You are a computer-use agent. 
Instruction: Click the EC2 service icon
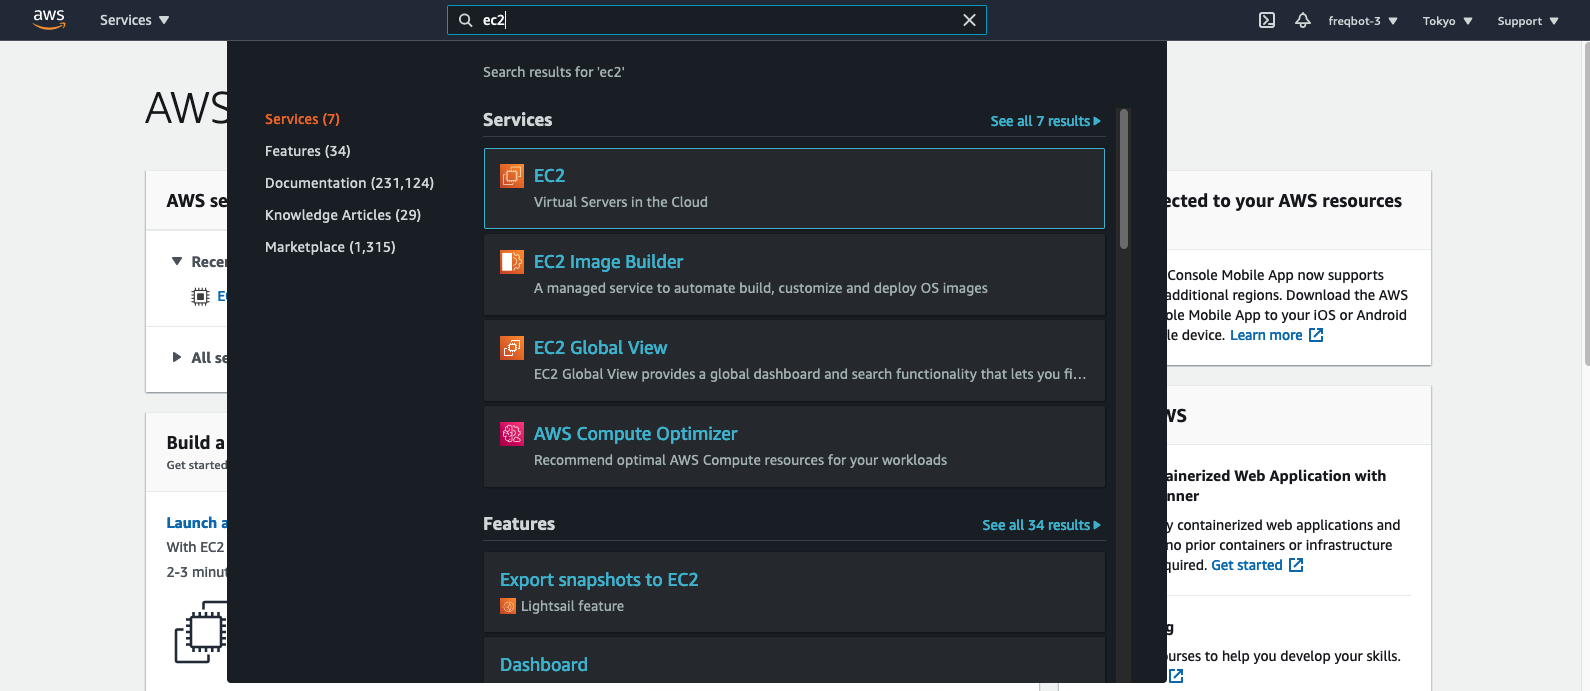[x=512, y=176]
